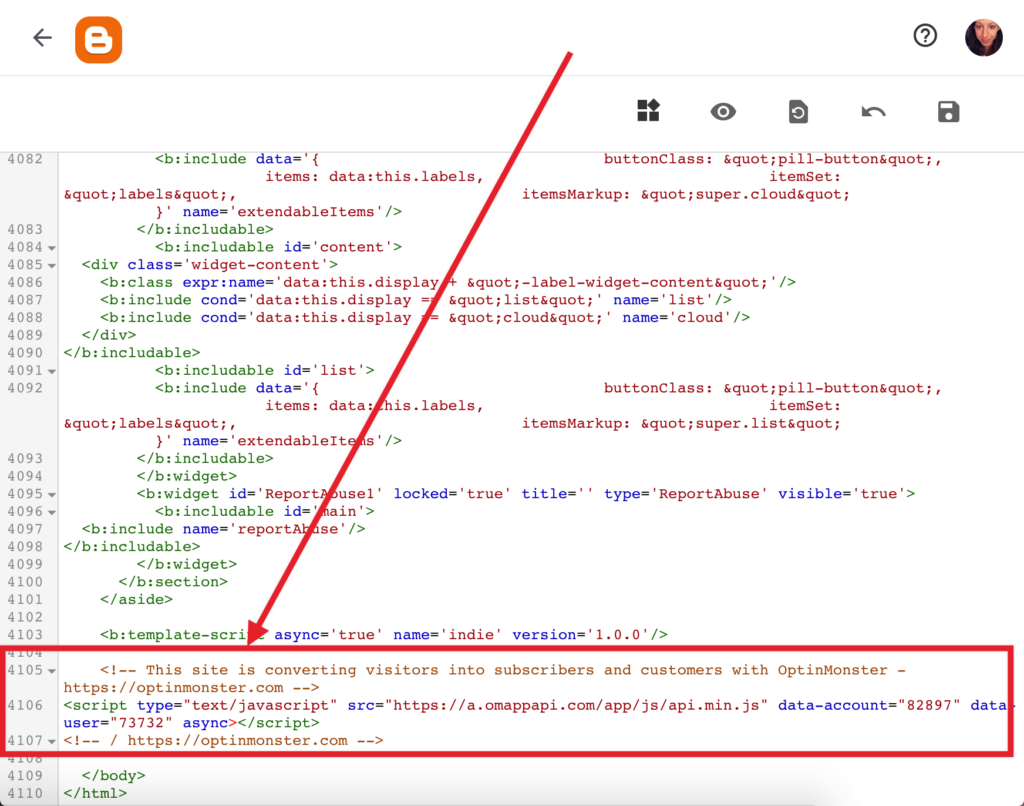Navigate back with the left arrow

[41, 37]
